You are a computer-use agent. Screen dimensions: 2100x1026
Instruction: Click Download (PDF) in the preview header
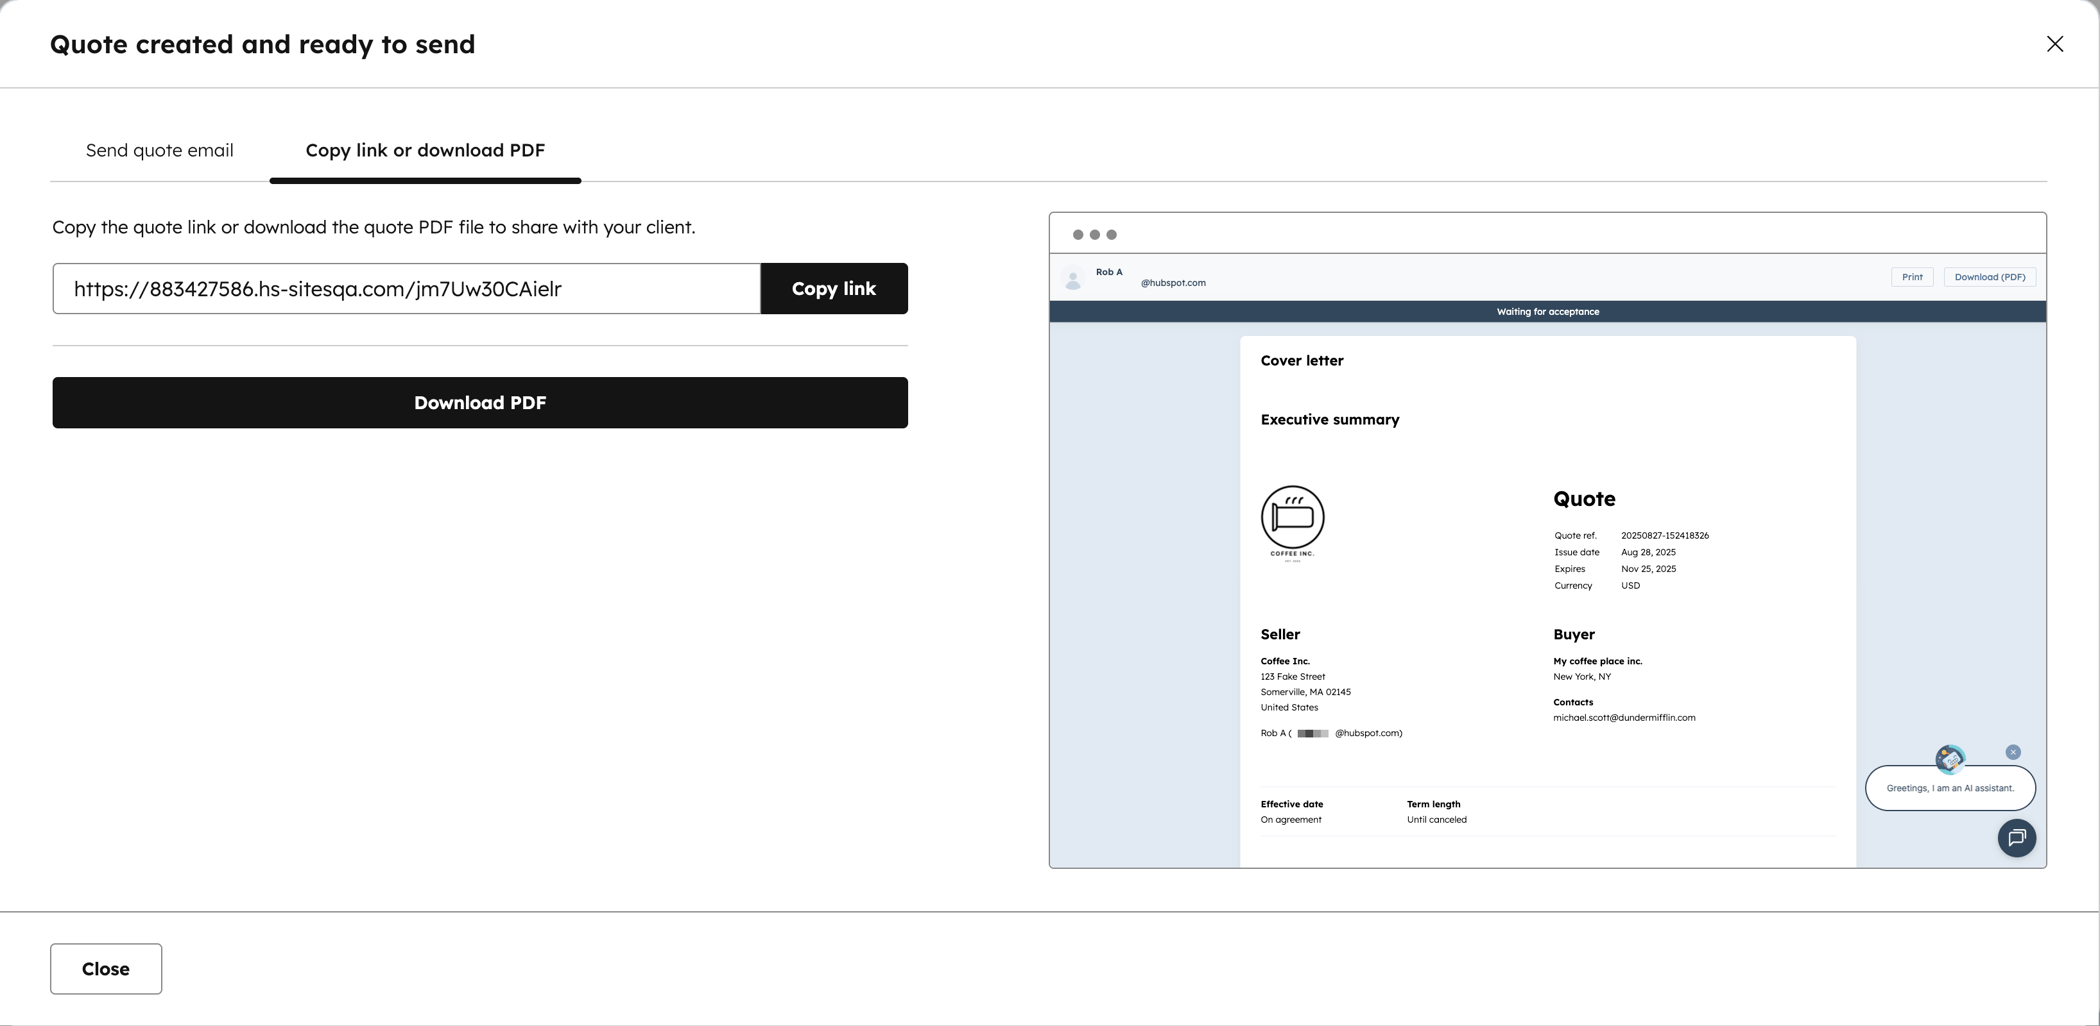[x=1989, y=277]
